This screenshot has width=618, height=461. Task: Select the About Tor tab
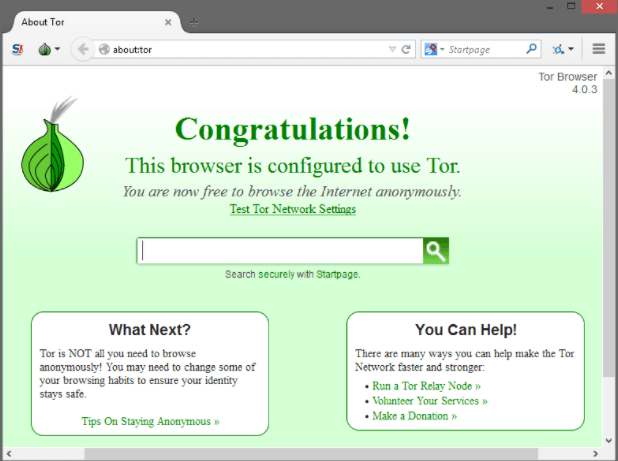(x=96, y=22)
